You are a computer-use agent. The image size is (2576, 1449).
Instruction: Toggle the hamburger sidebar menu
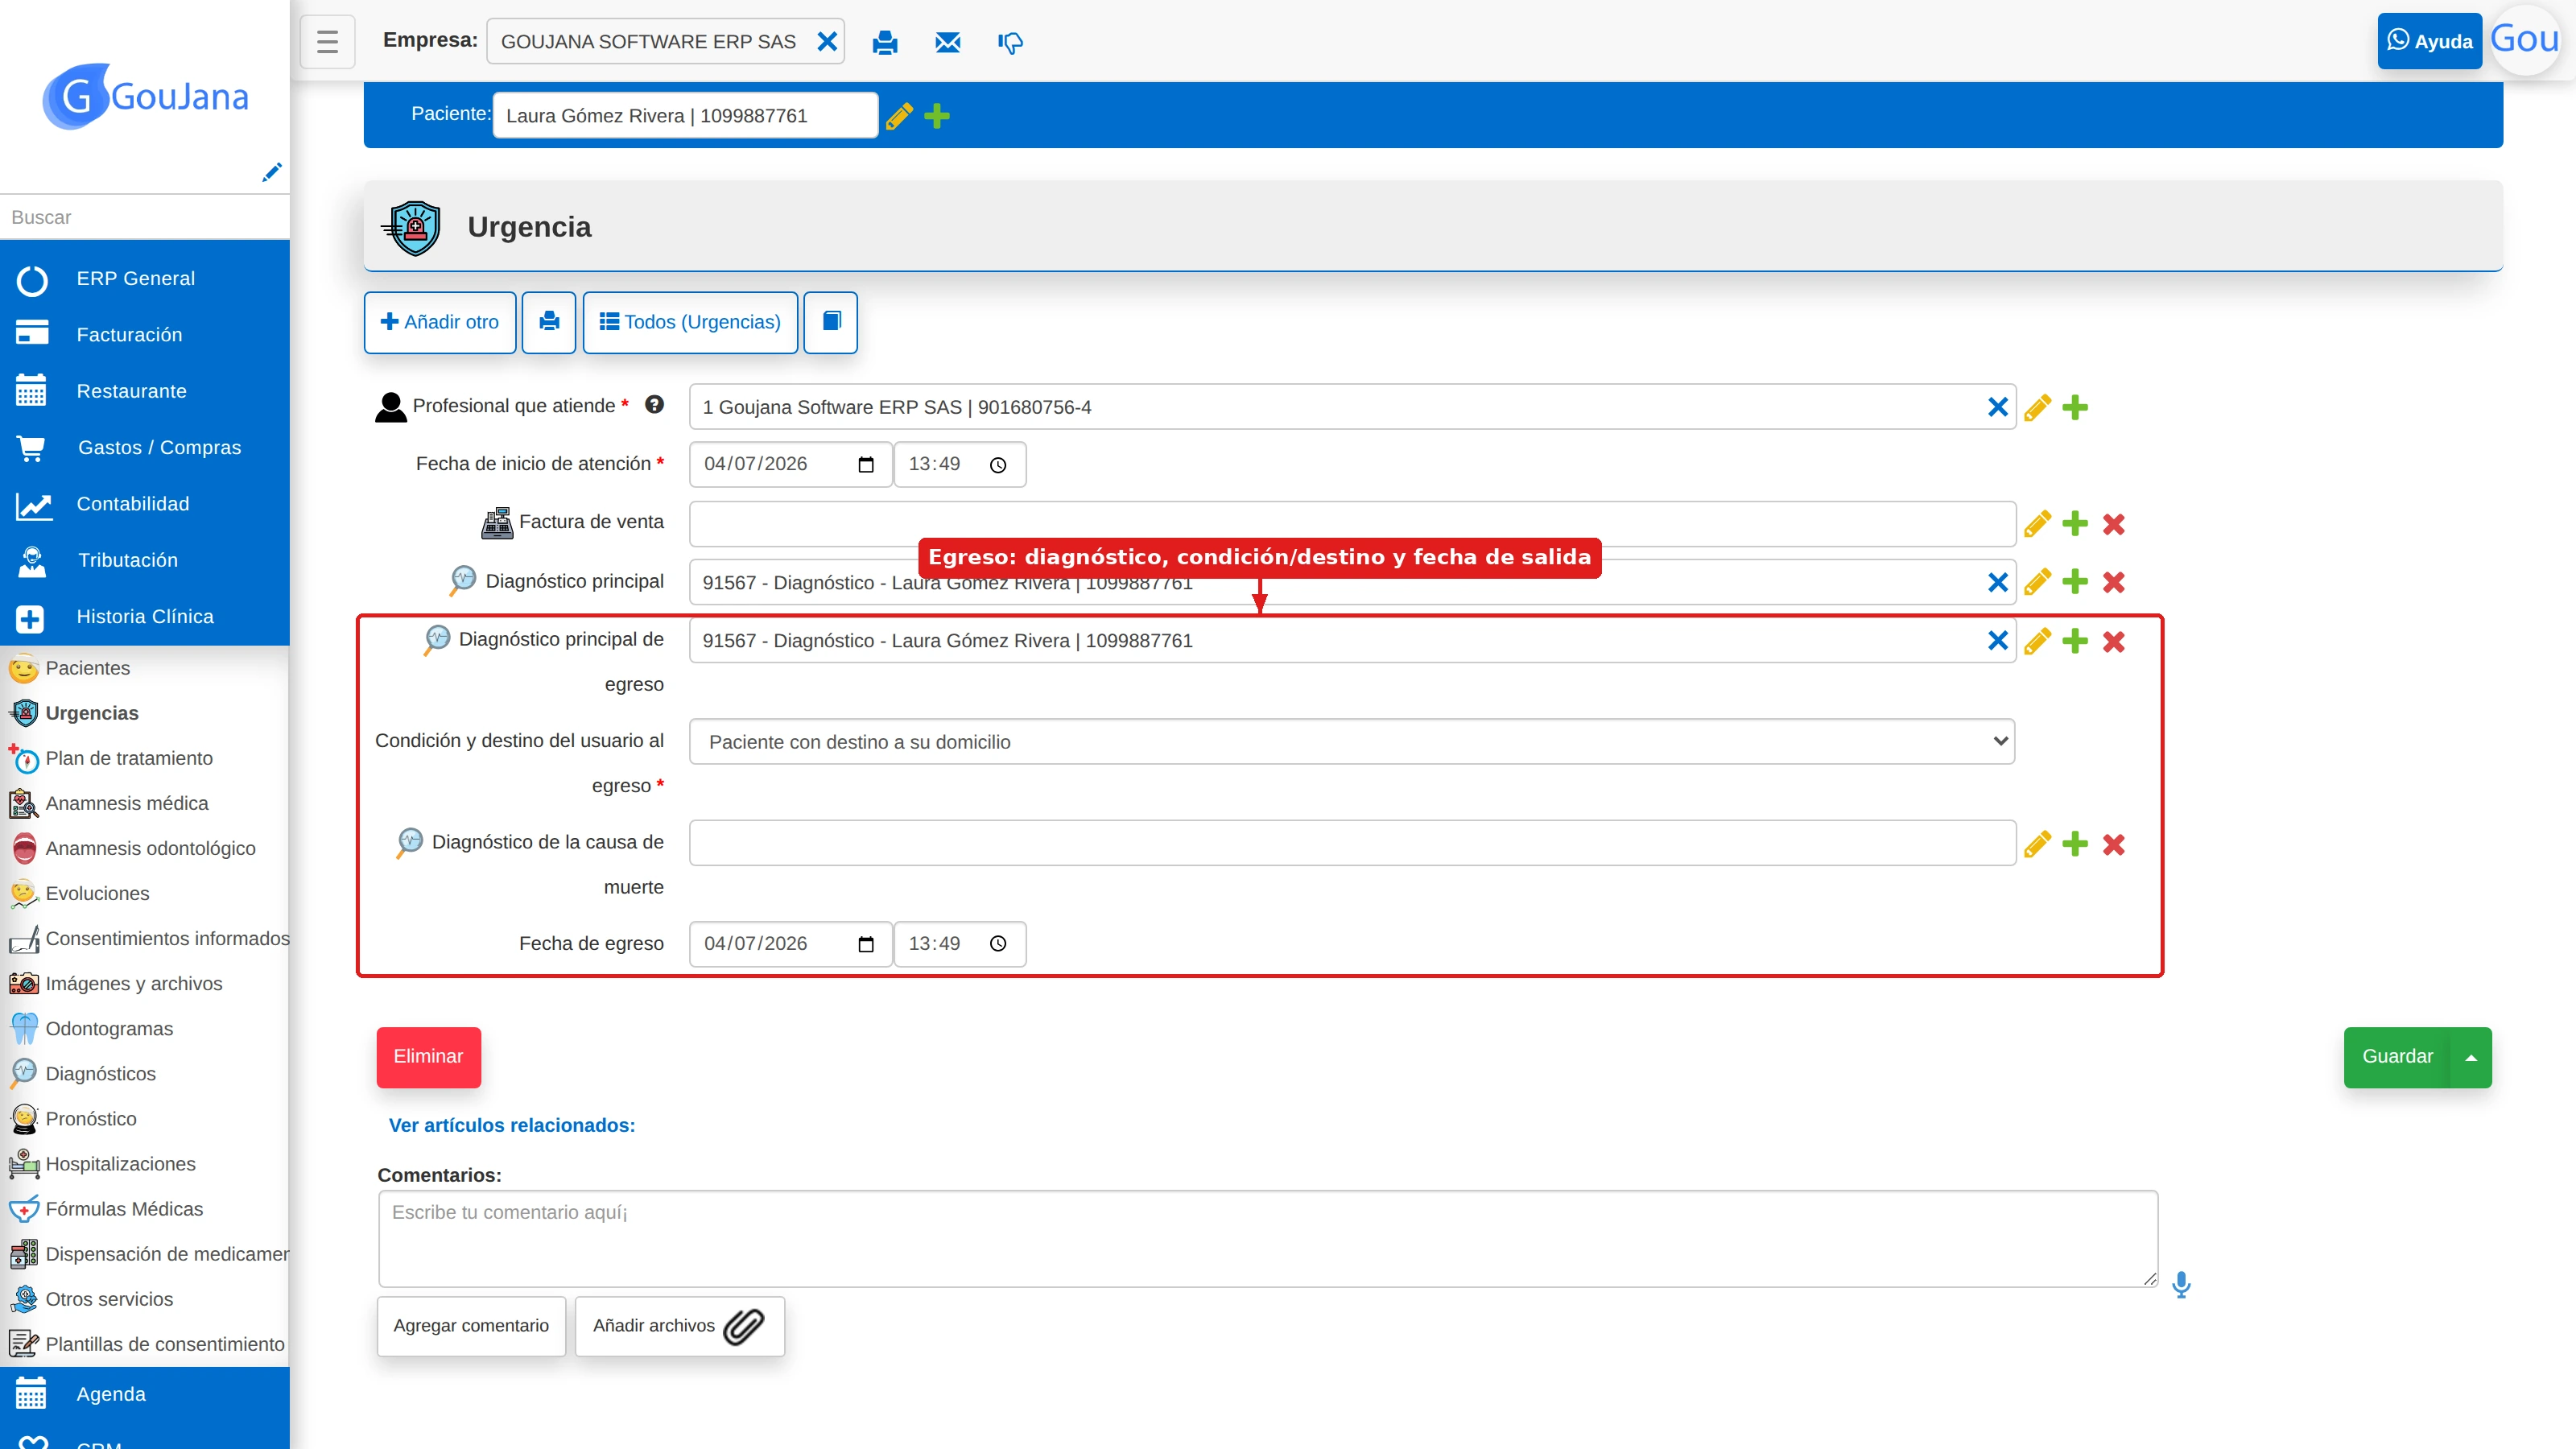(327, 41)
